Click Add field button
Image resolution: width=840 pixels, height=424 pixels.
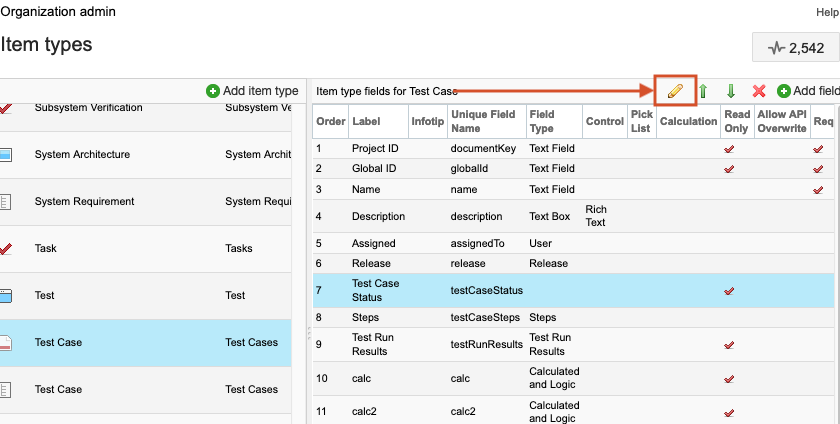[x=808, y=91]
